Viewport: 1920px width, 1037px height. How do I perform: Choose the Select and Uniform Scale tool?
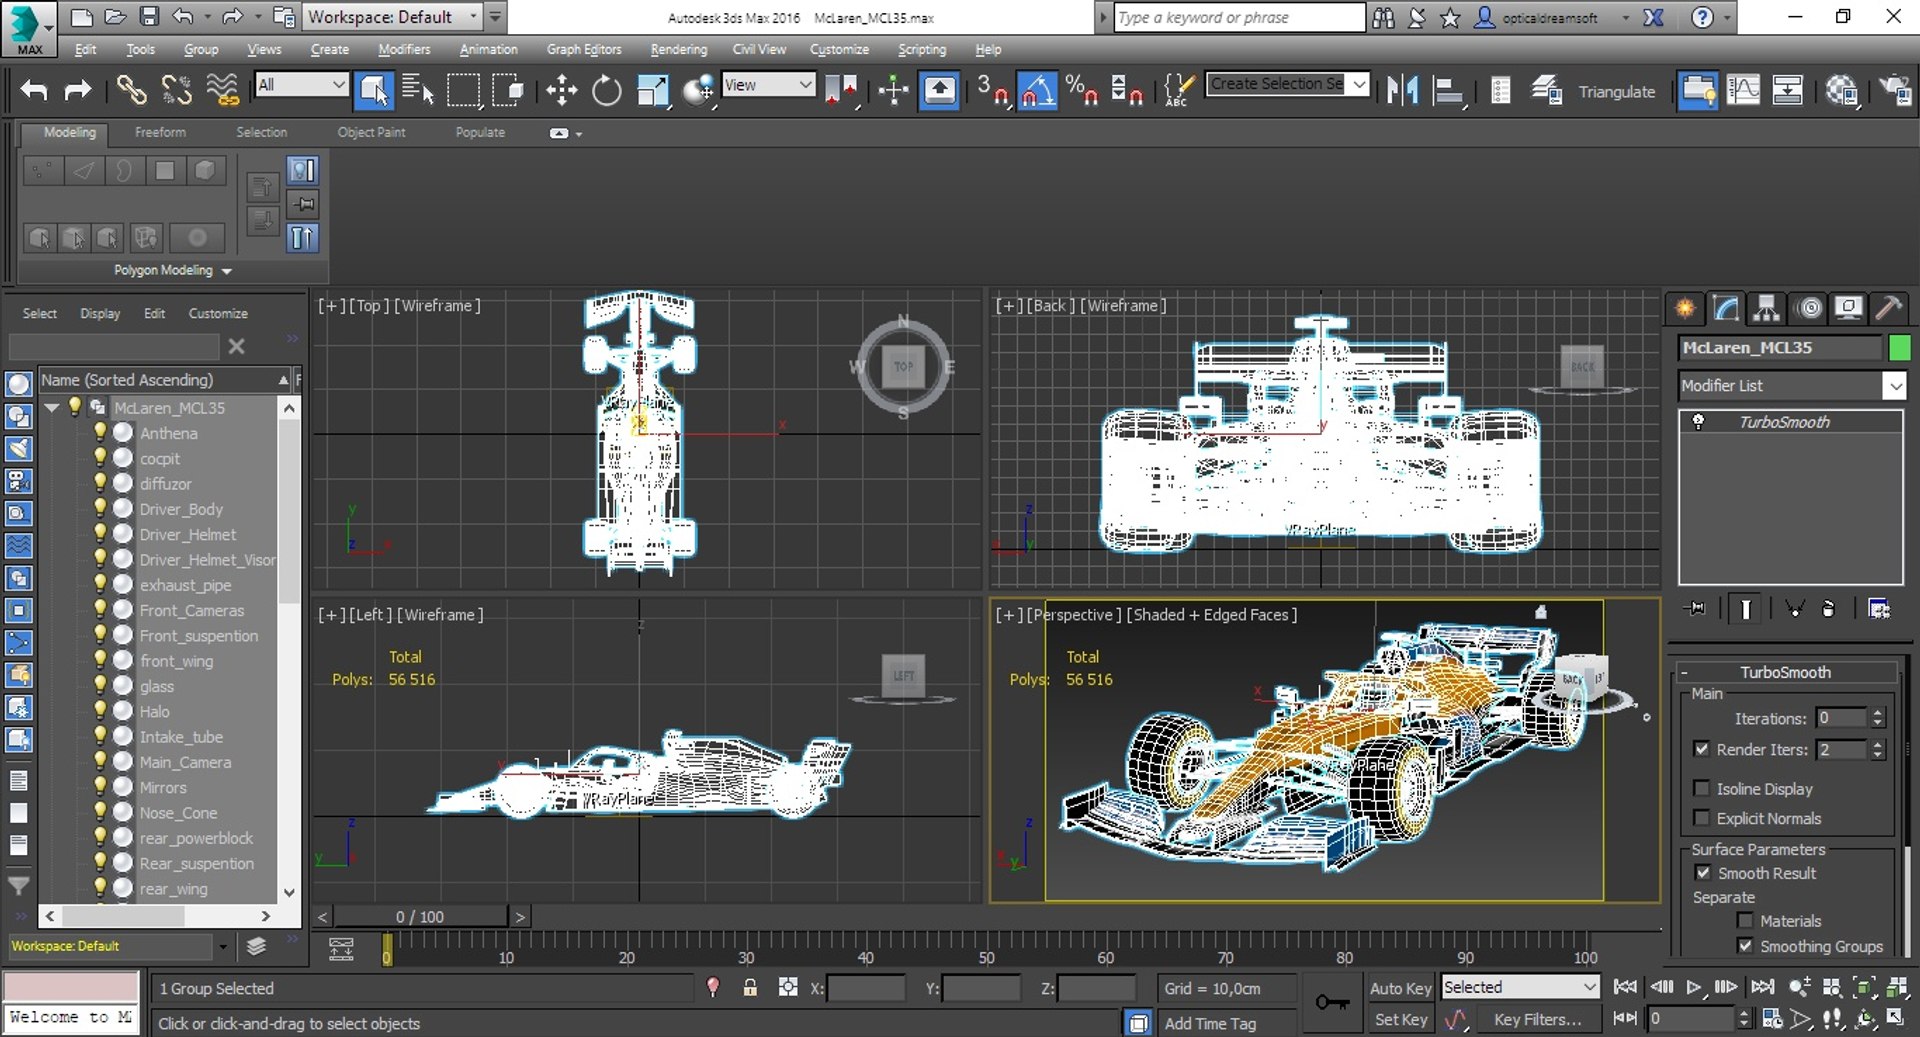tap(652, 90)
